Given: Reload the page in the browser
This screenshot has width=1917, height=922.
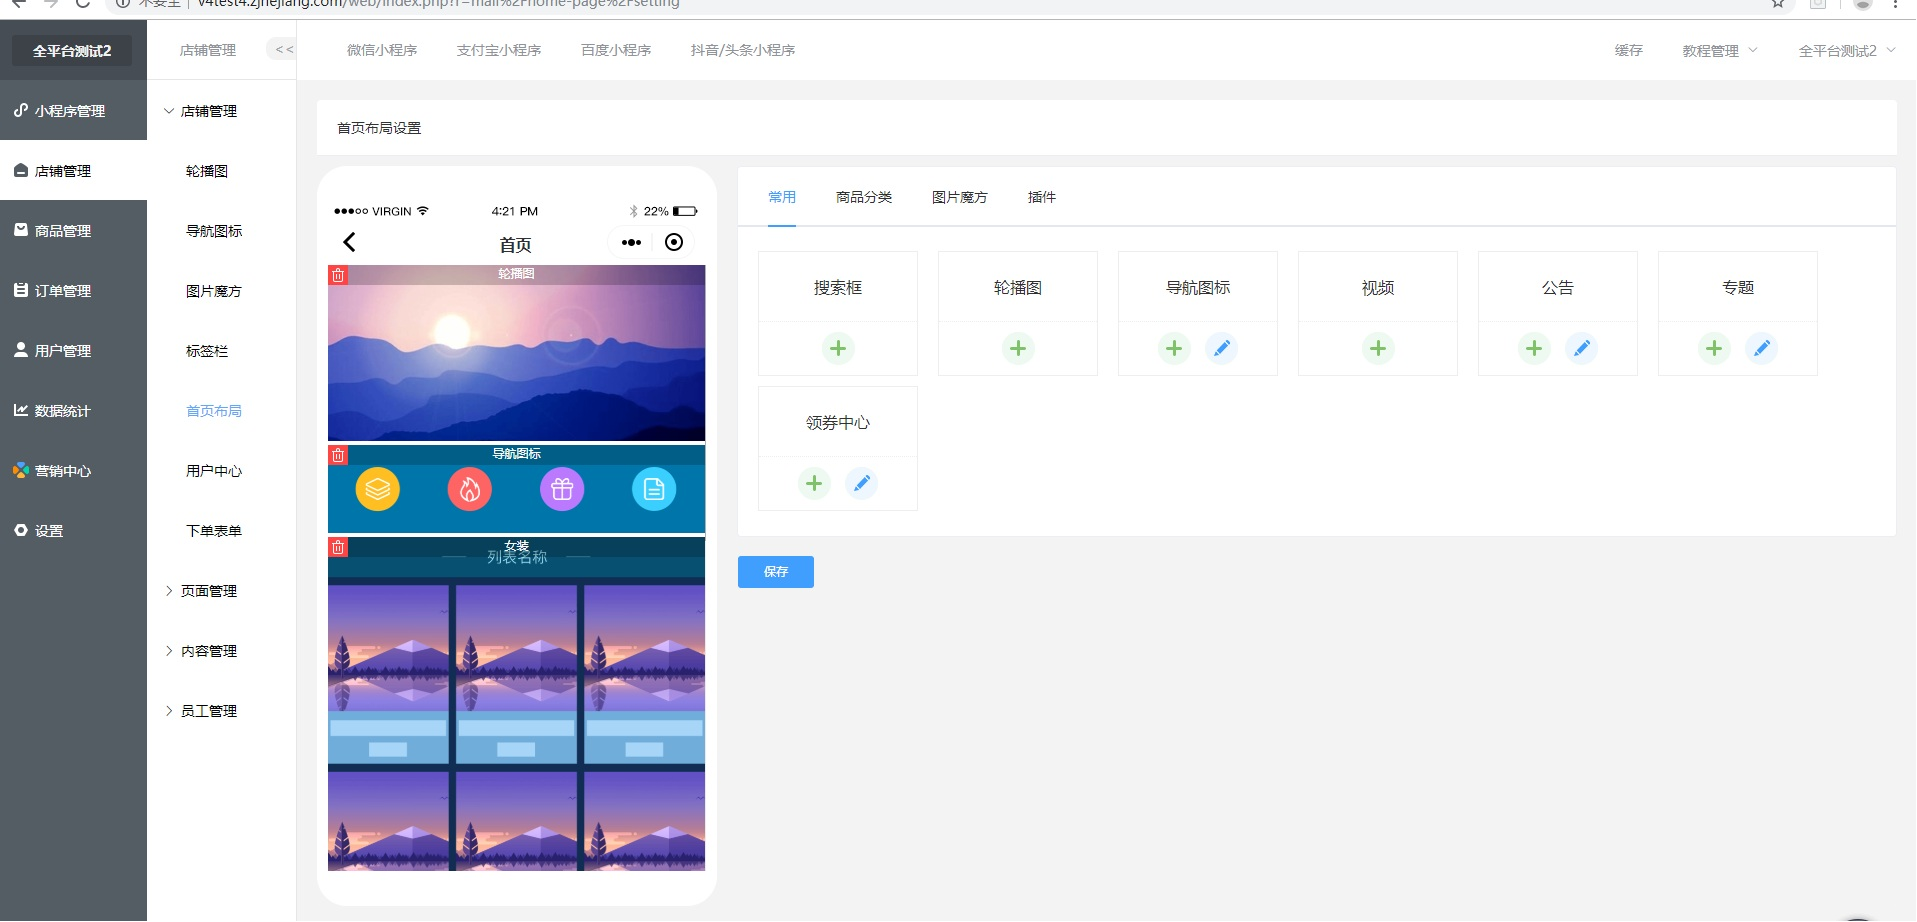Looking at the screenshot, I should click(x=83, y=4).
